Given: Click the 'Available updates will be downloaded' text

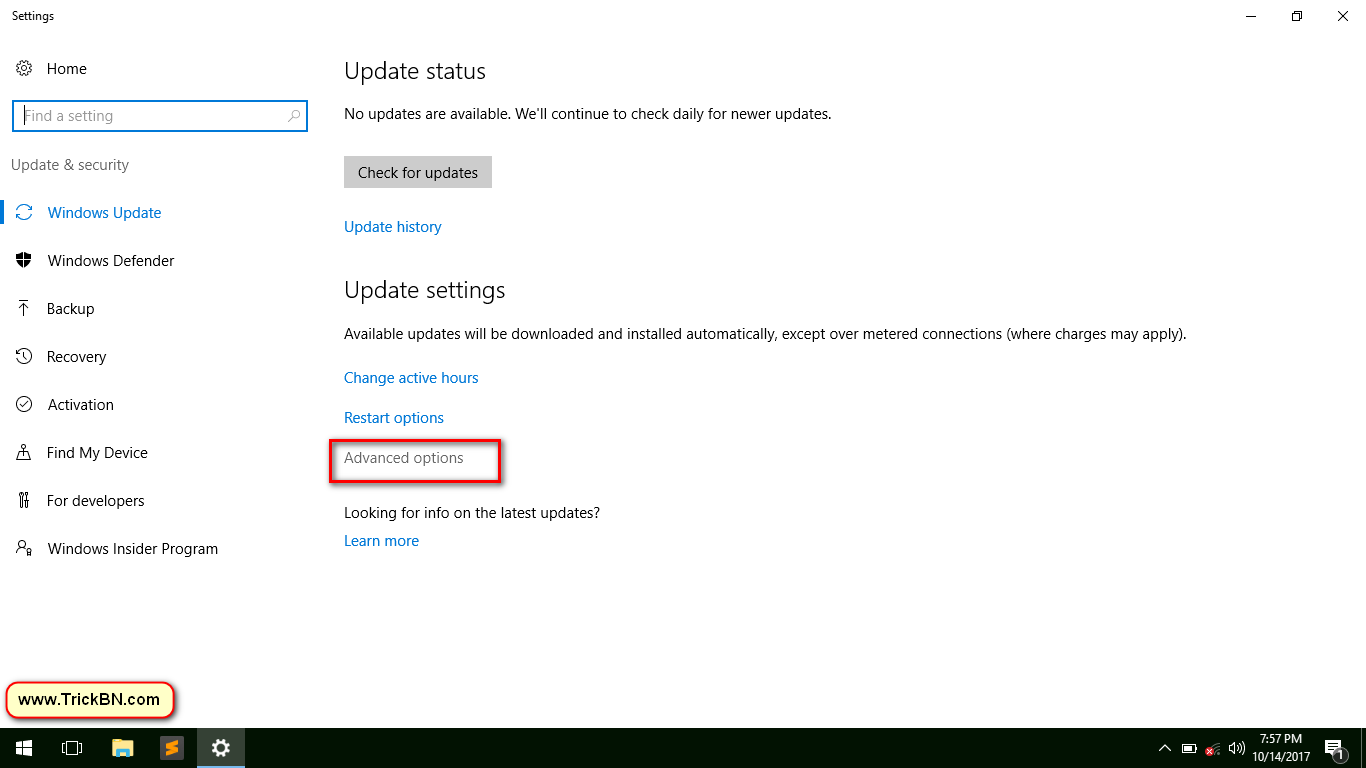Looking at the screenshot, I should click(765, 334).
